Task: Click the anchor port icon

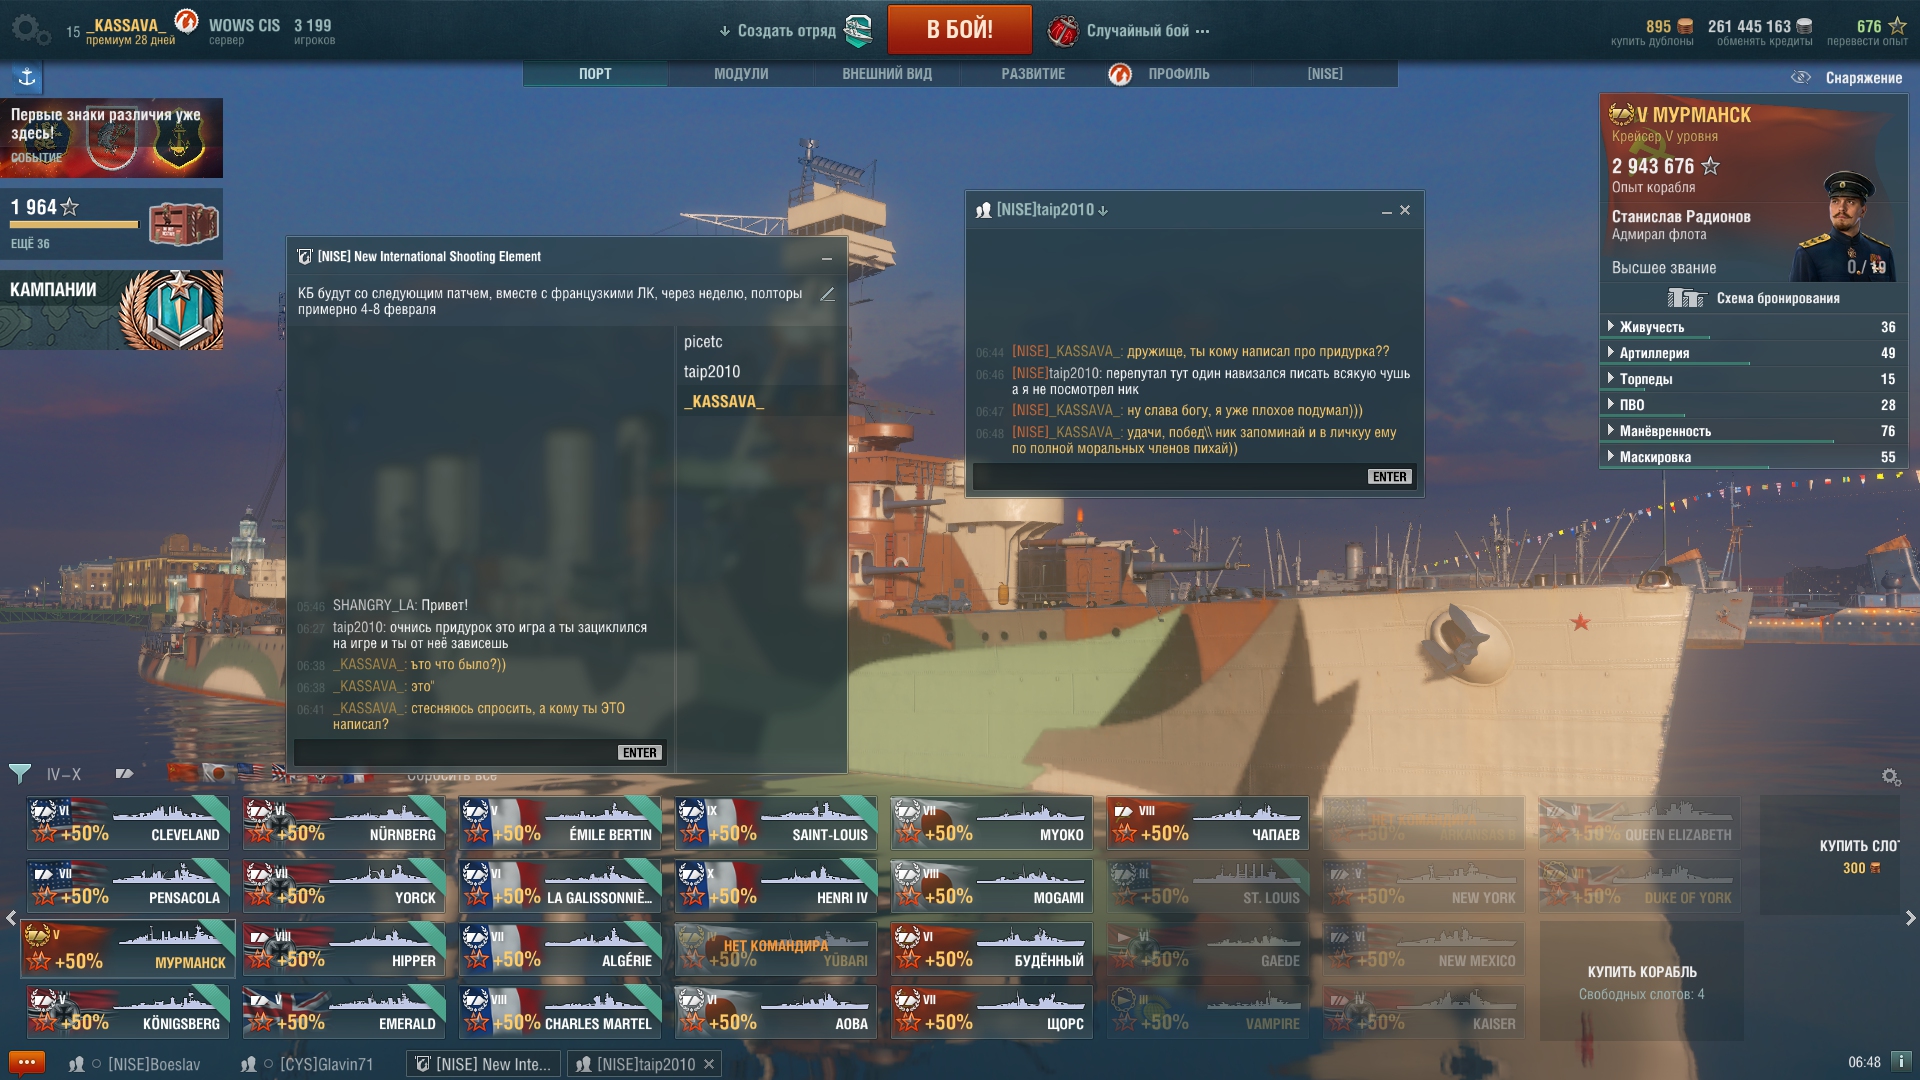Action: point(27,77)
